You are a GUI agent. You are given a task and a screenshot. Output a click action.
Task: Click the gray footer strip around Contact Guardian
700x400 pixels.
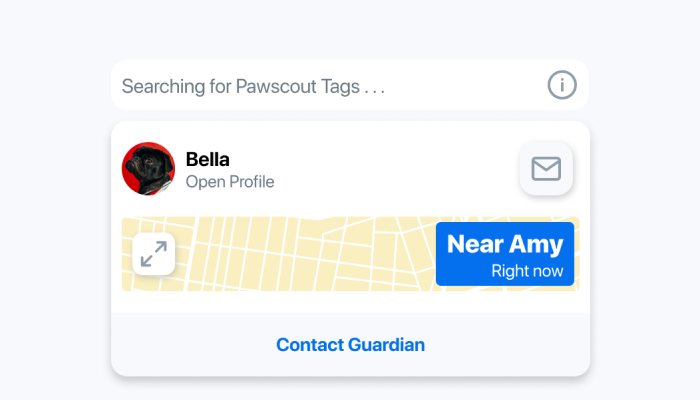[x=350, y=344]
